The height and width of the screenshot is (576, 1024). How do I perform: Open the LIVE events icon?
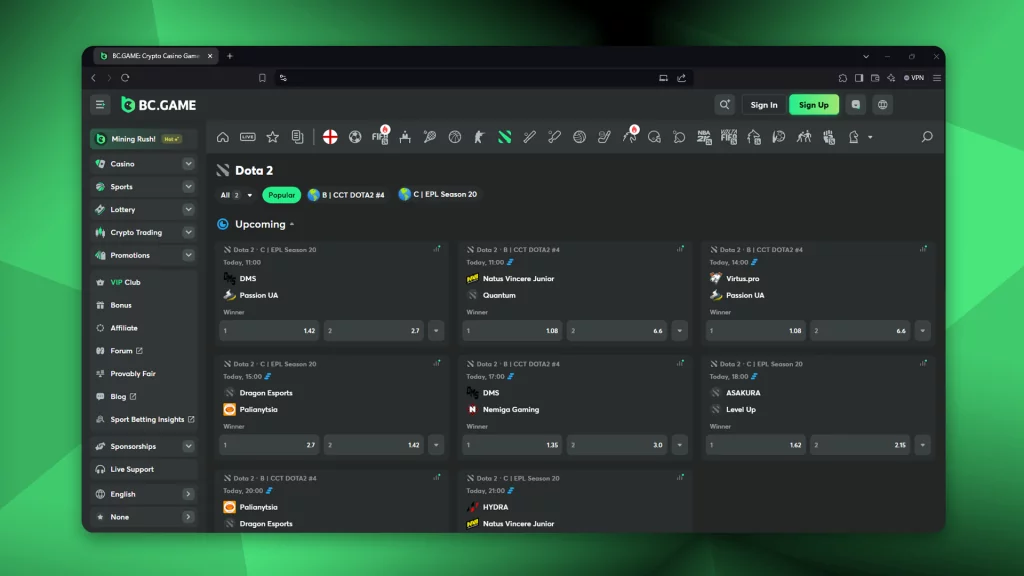pyautogui.click(x=248, y=137)
